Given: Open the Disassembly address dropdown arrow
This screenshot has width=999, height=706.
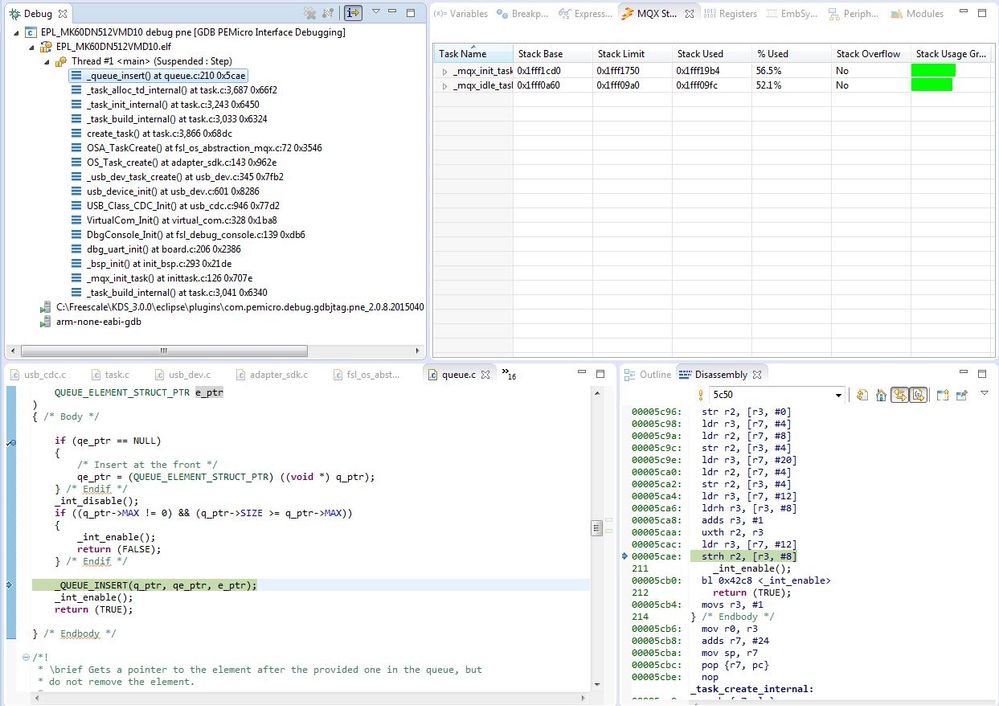Looking at the screenshot, I should point(838,396).
